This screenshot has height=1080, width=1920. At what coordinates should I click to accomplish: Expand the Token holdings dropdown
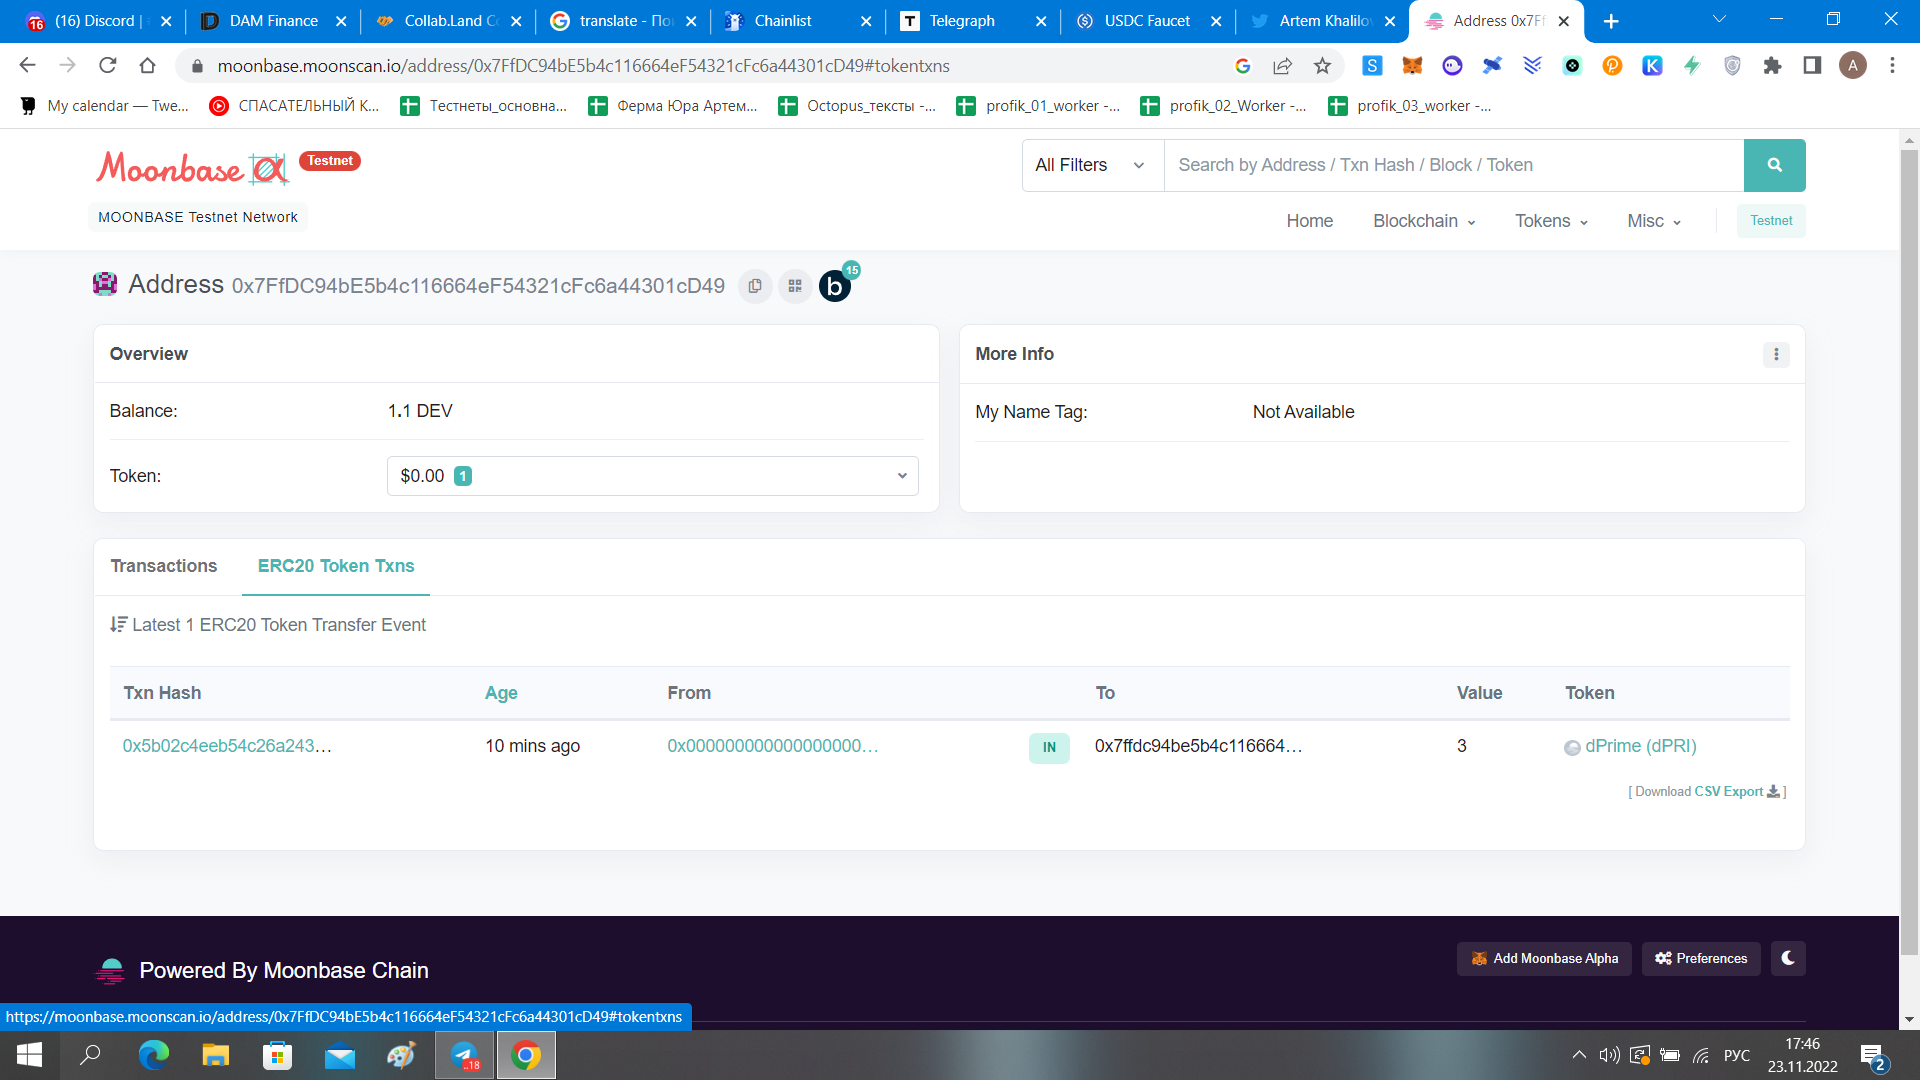[x=652, y=476]
